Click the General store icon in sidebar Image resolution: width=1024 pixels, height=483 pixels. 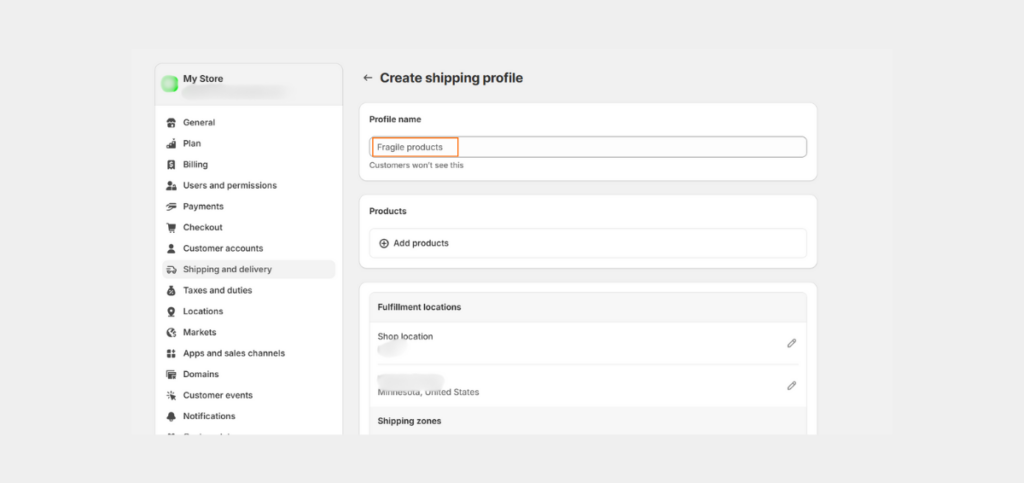[171, 123]
